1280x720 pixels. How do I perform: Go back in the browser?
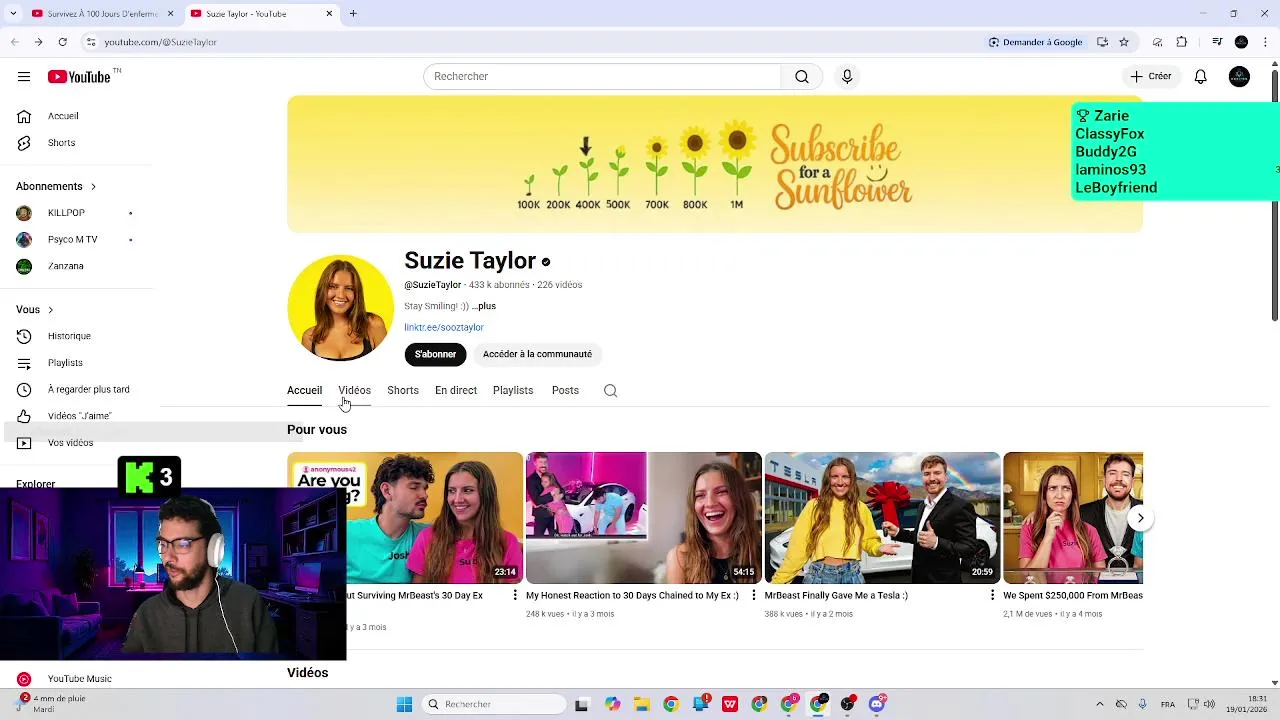click(x=14, y=42)
